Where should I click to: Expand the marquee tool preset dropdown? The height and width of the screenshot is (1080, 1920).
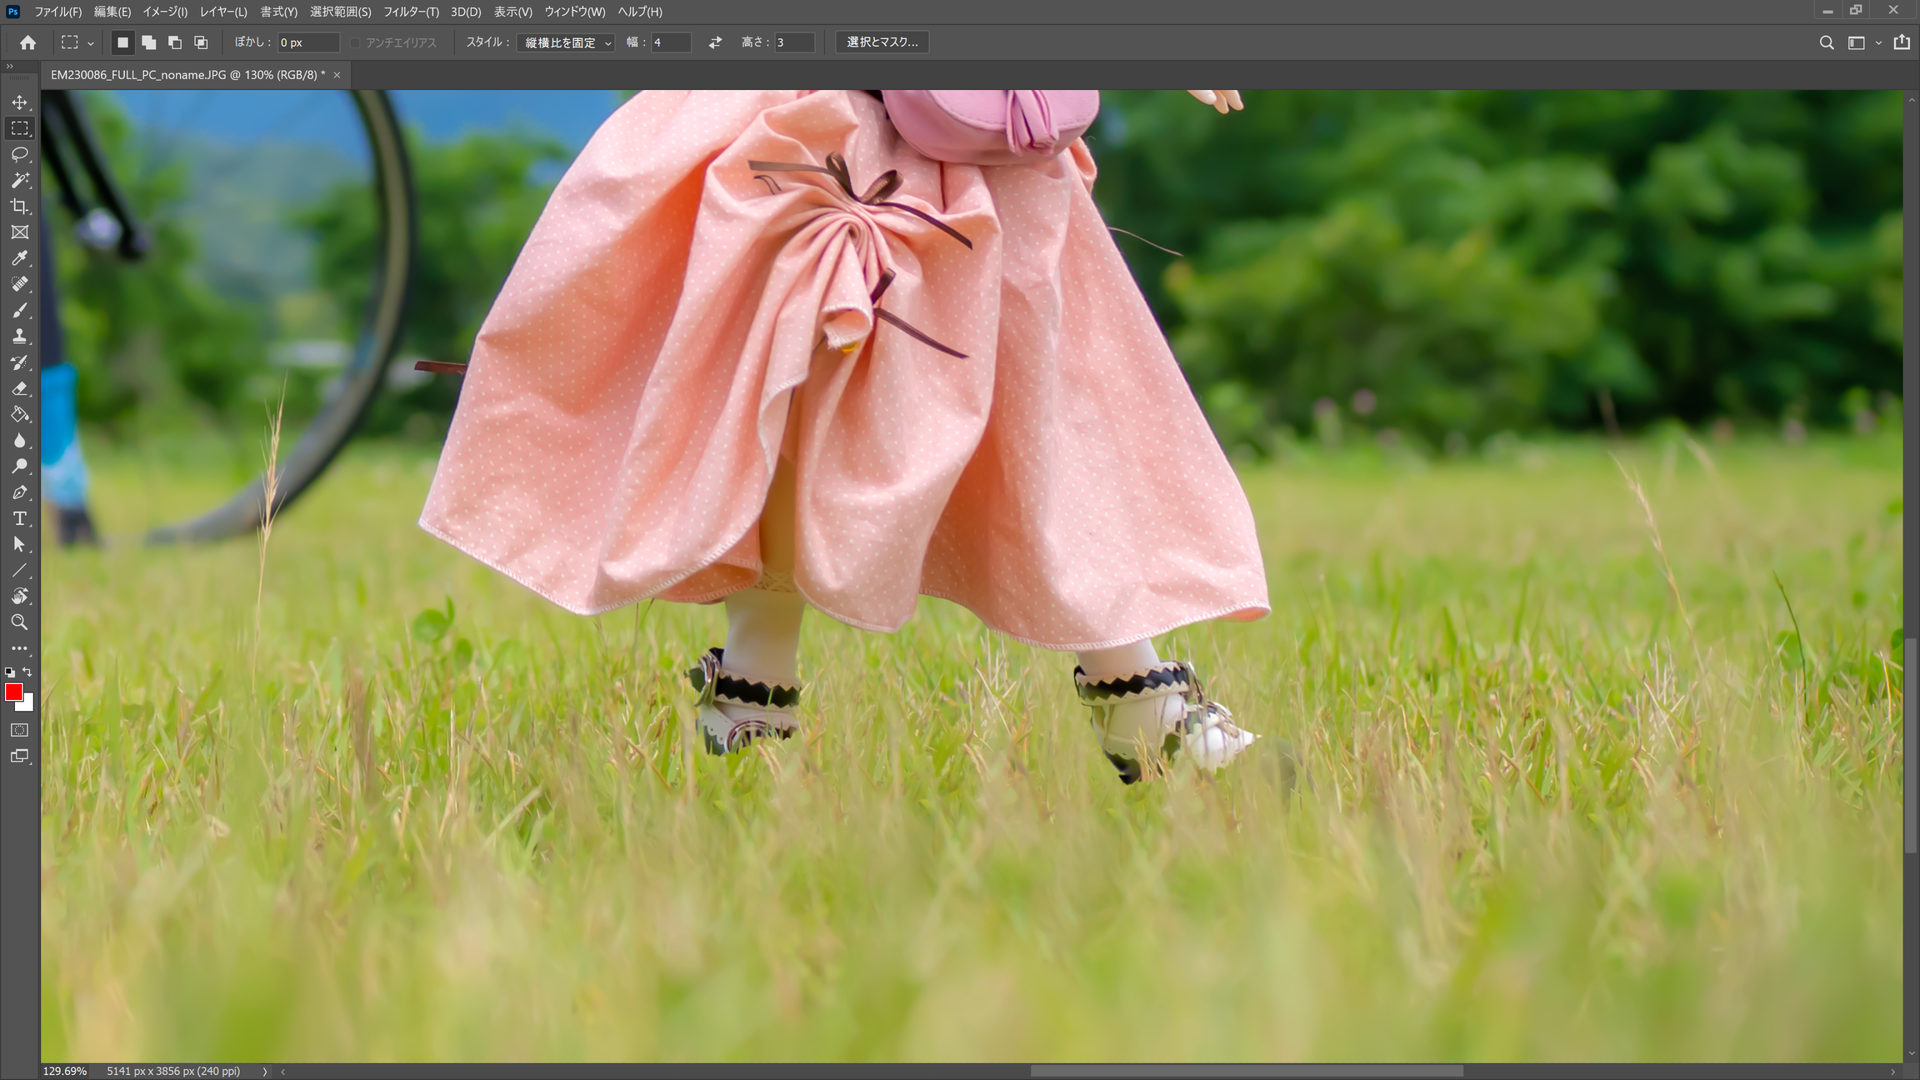(x=92, y=42)
